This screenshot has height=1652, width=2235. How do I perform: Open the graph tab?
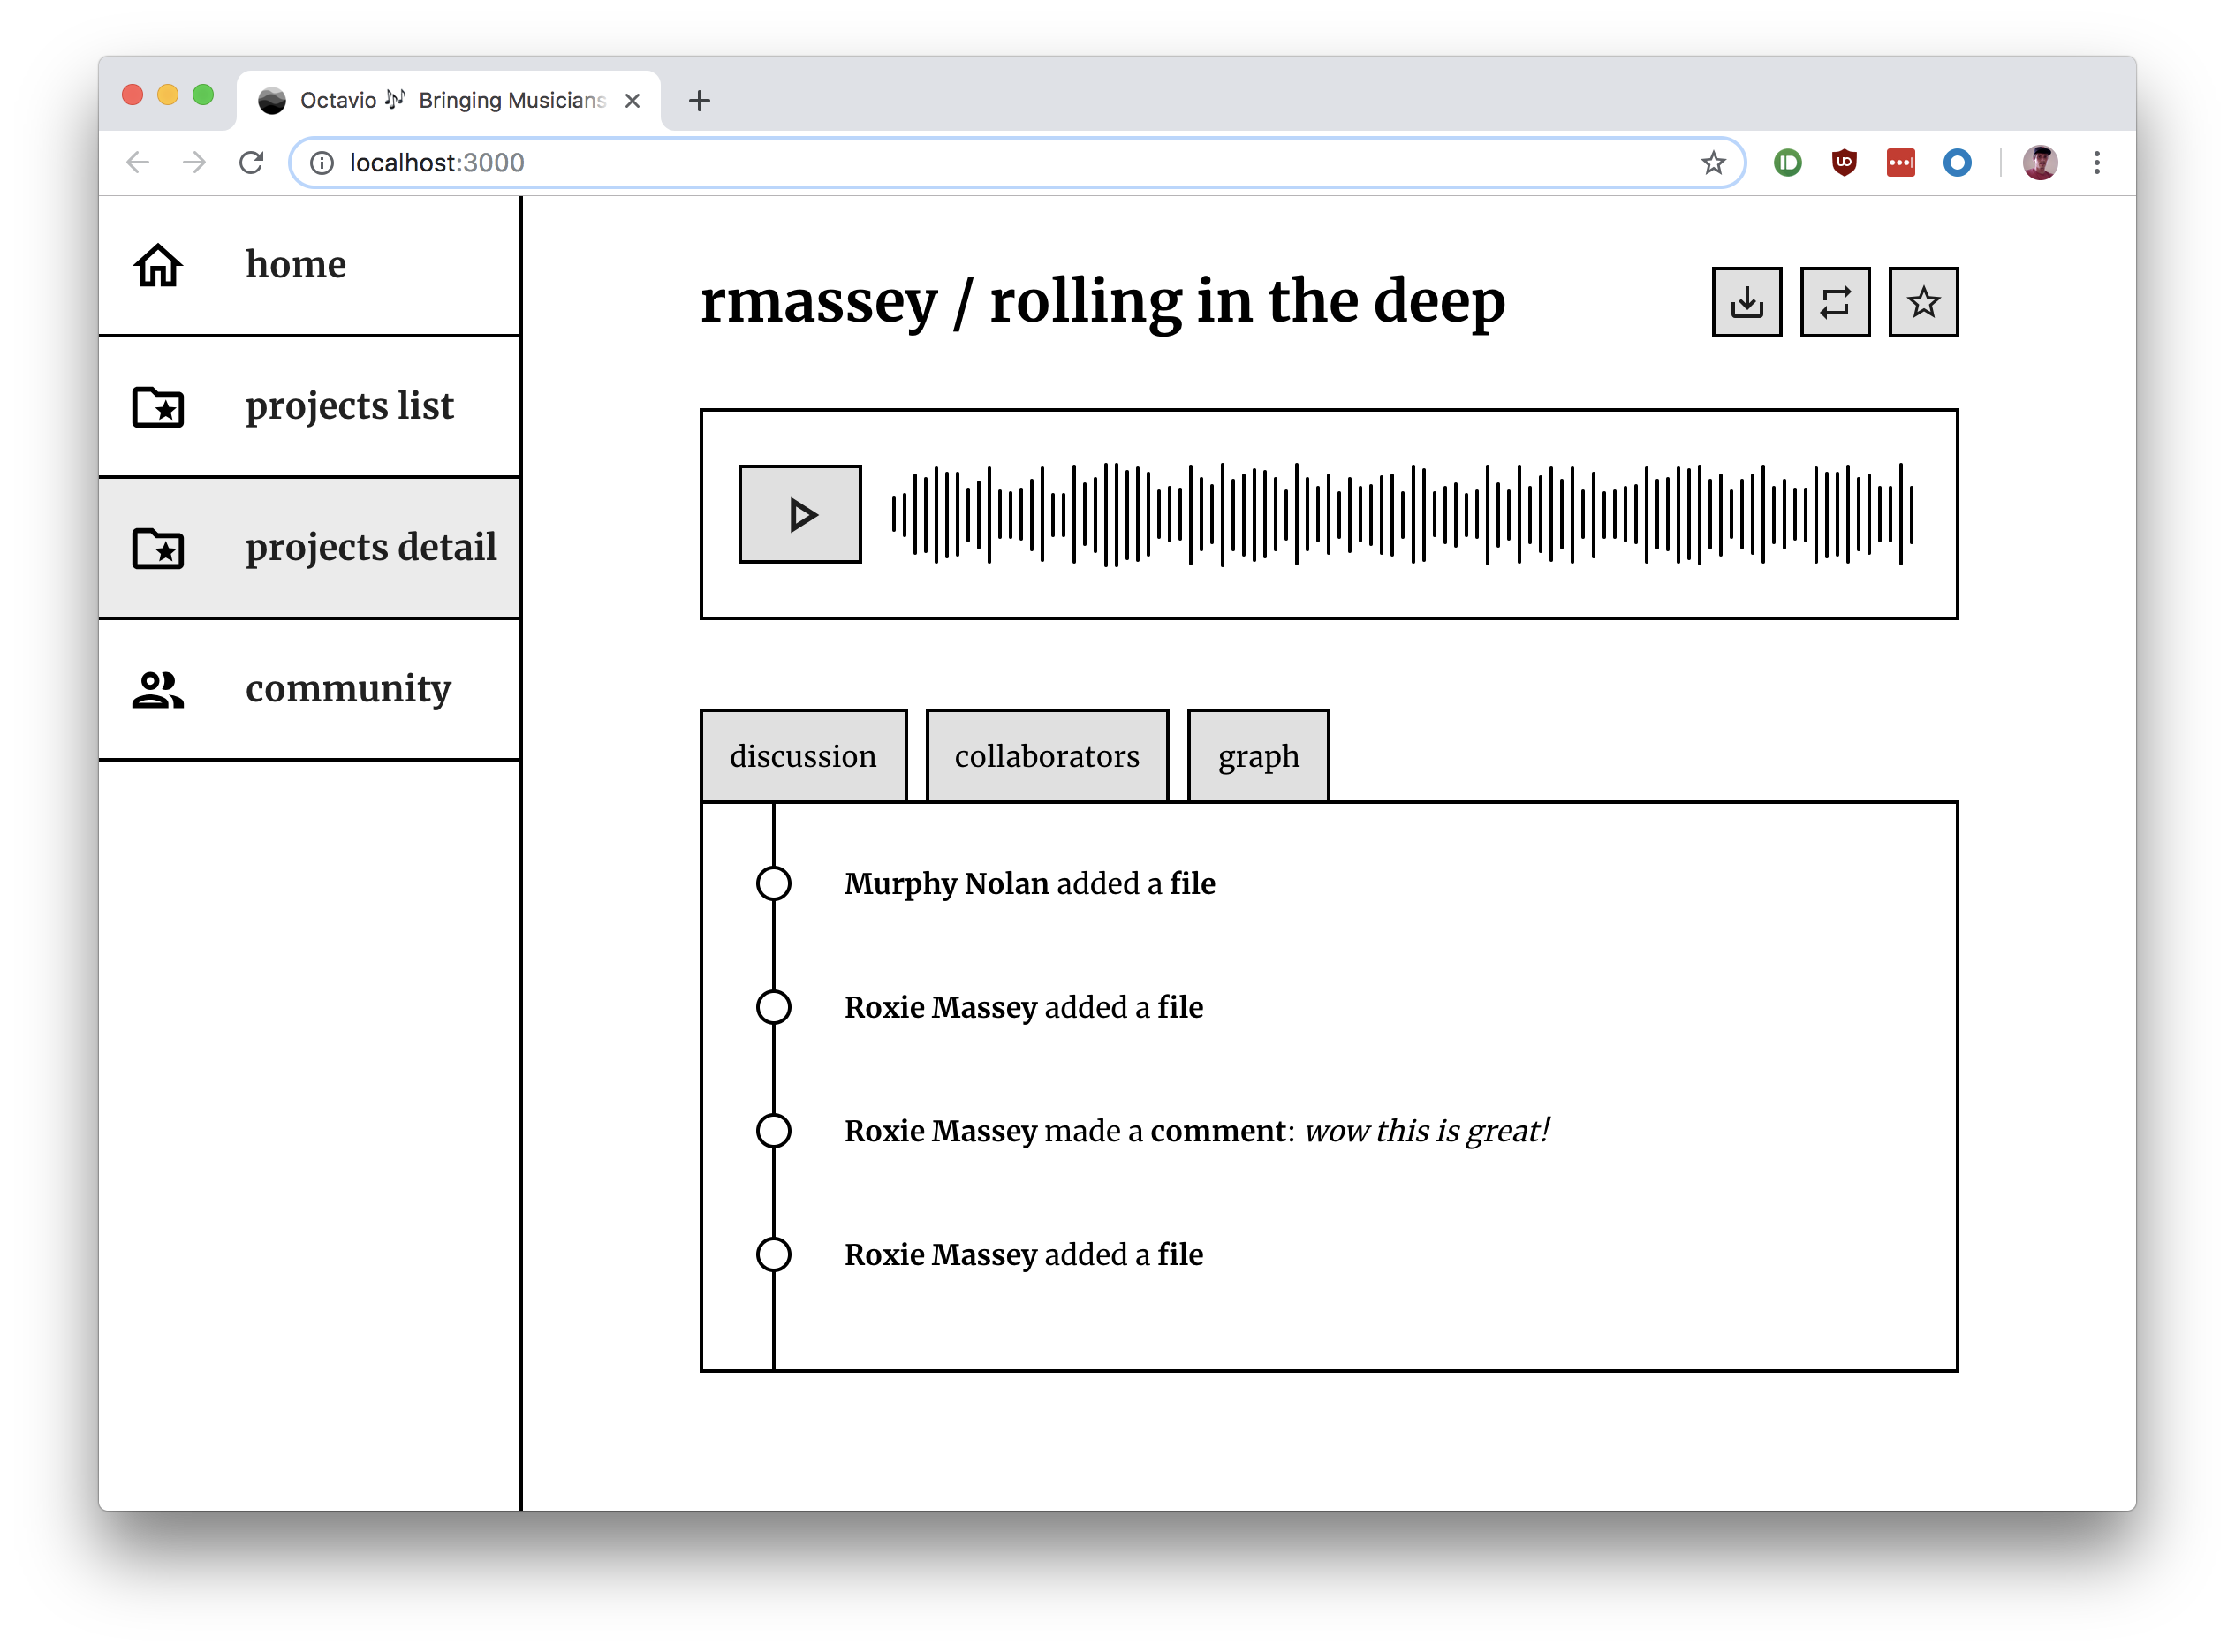tap(1258, 756)
